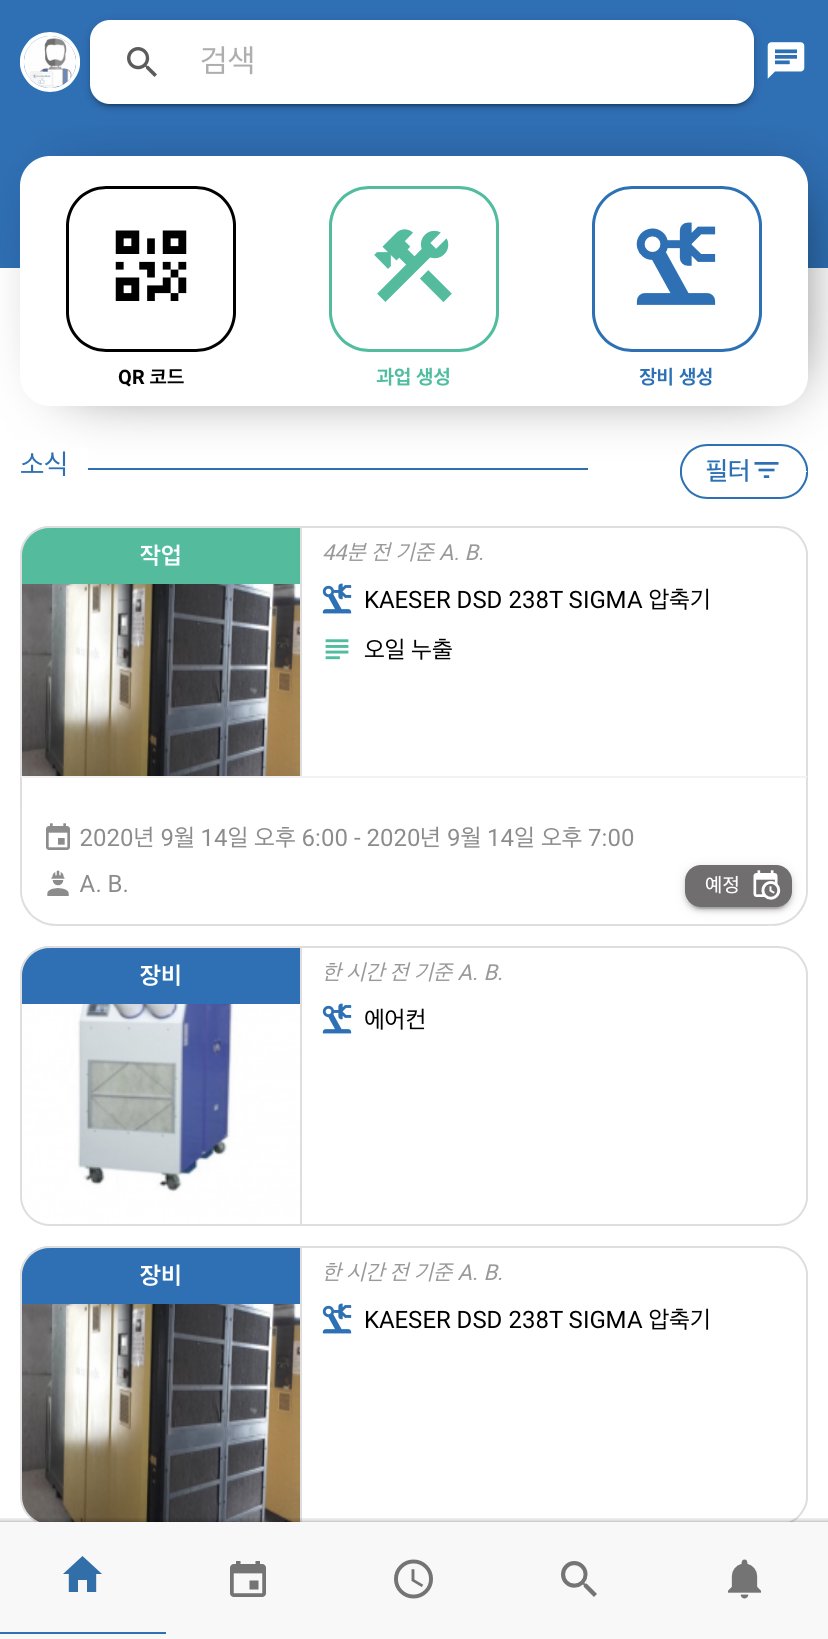Screen dimensions: 828x1639
Task: Click the 검색 search field
Action: coord(422,62)
